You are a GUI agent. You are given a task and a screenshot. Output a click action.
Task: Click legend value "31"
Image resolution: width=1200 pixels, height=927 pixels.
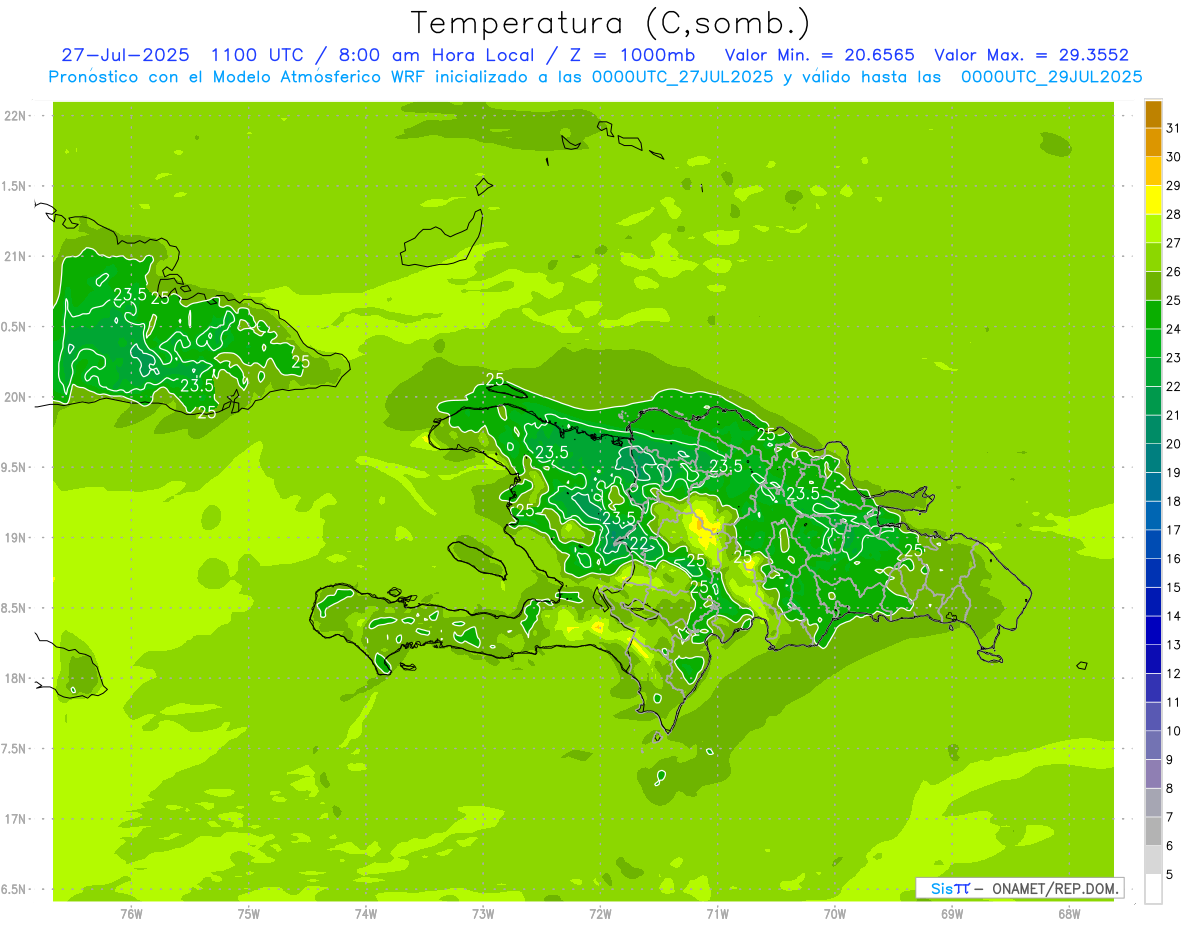click(x=1173, y=128)
